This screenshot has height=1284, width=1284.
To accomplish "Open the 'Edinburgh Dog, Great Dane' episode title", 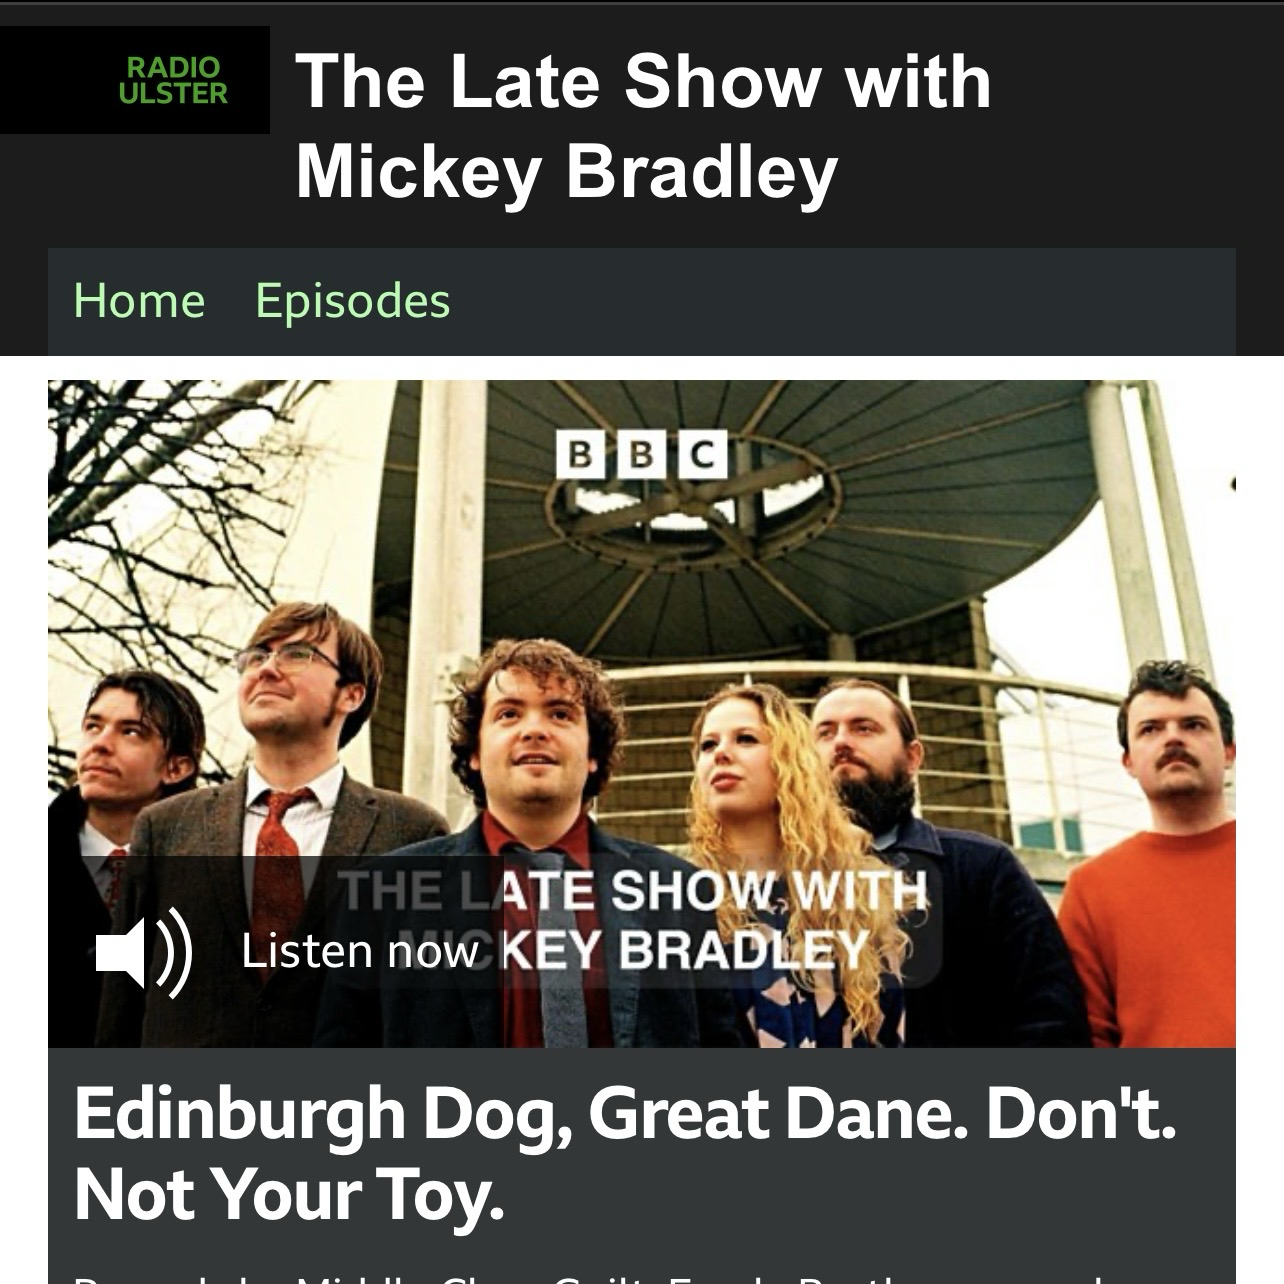I will 625,1154.
